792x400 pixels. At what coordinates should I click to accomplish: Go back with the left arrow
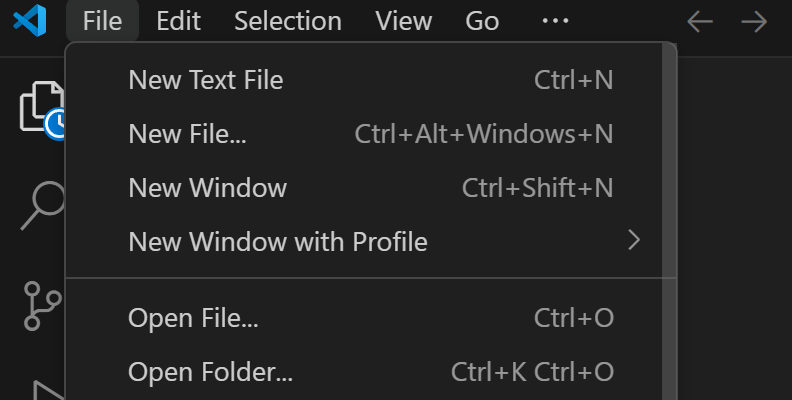[x=700, y=21]
